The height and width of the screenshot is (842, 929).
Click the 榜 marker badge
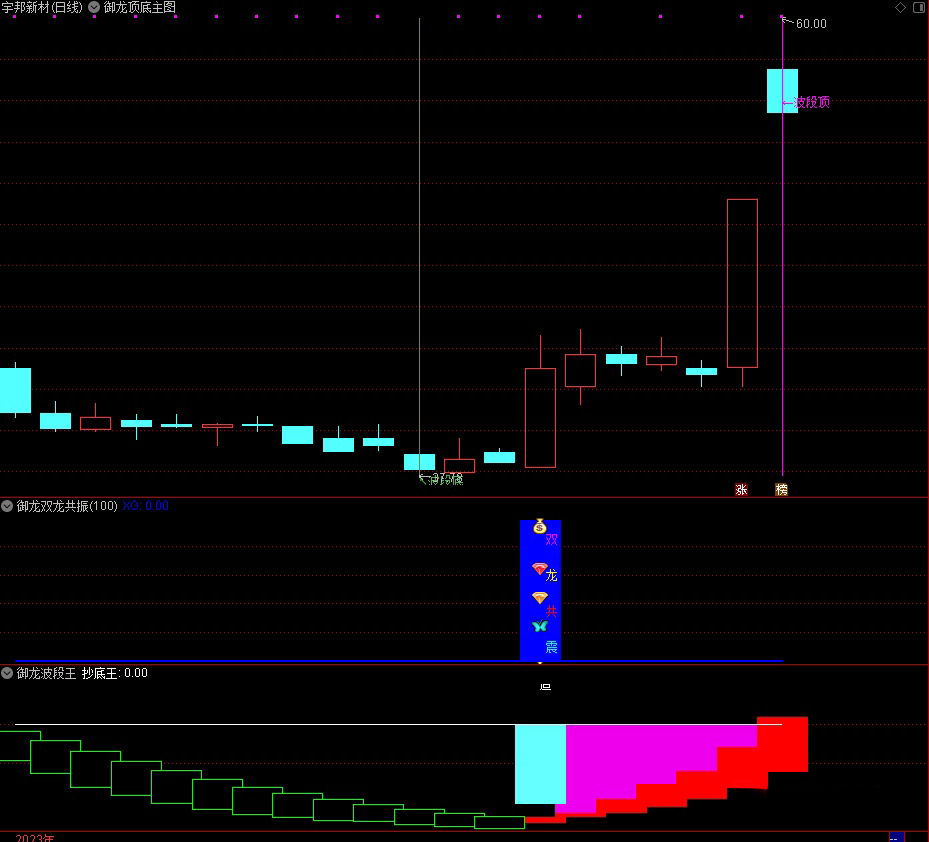(x=781, y=490)
